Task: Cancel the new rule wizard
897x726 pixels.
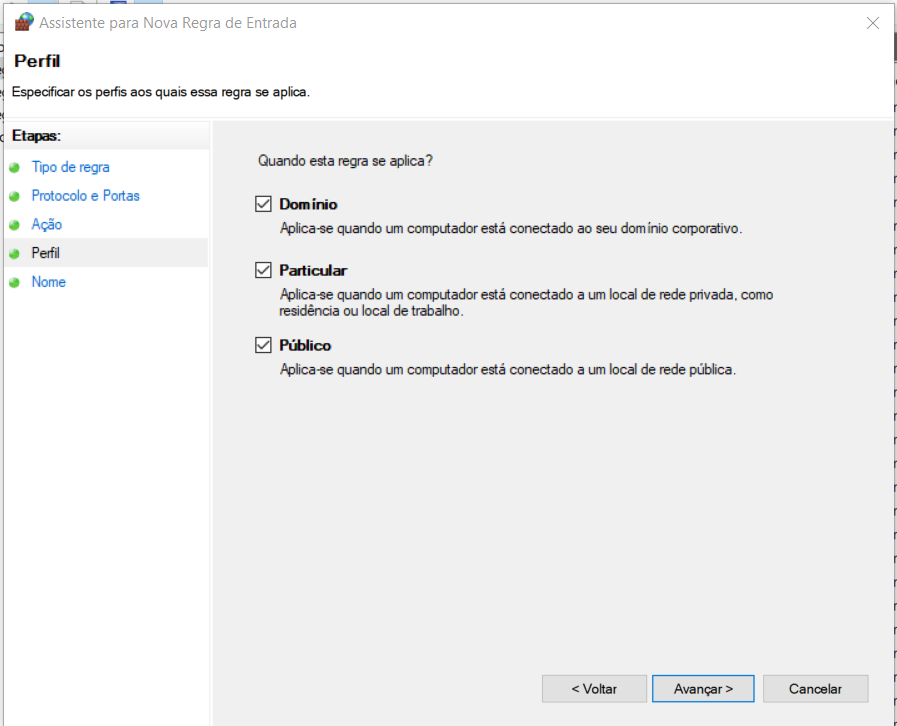Action: click(815, 689)
